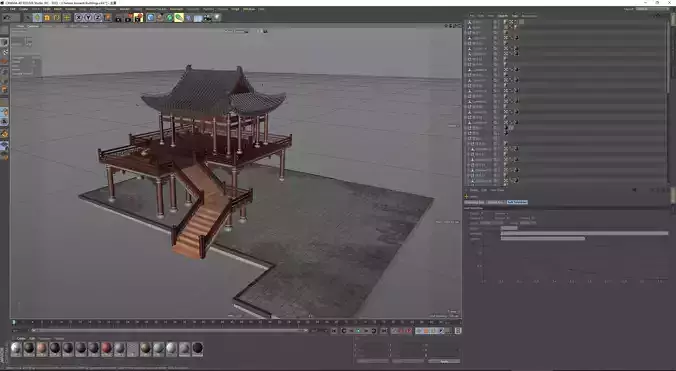Select the red sphere material thumbnail
676x371 pixels.
pyautogui.click(x=106, y=349)
